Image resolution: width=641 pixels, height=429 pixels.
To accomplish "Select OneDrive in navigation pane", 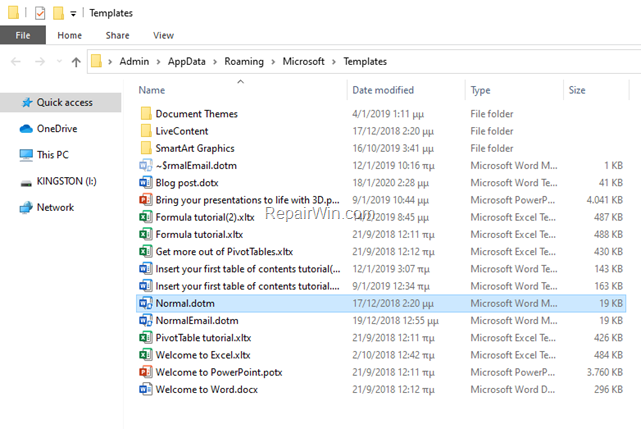I will (57, 128).
